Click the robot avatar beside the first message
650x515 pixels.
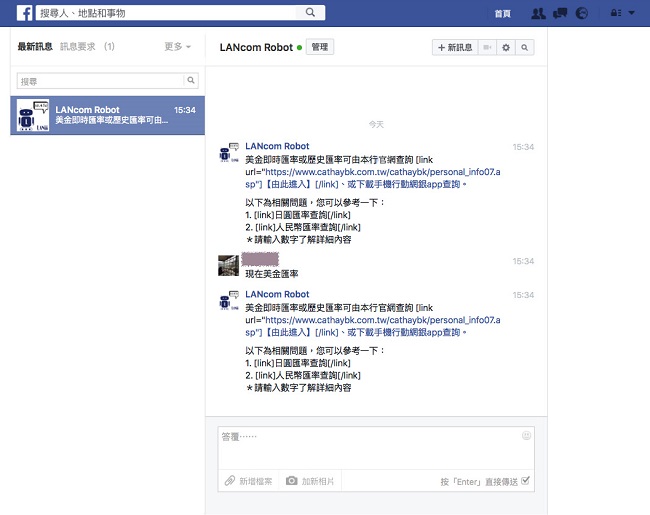click(229, 152)
